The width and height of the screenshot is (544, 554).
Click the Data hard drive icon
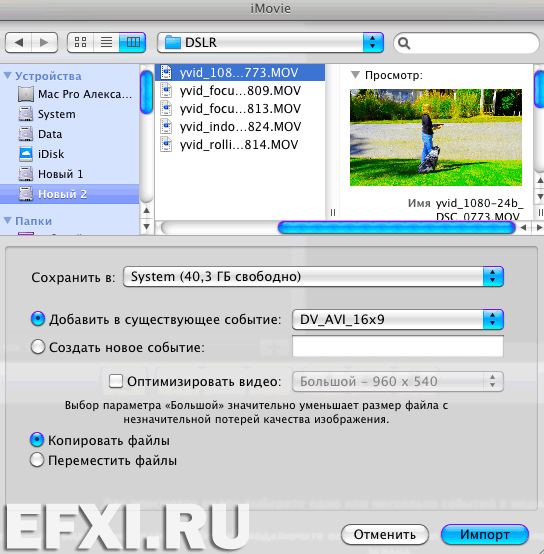coord(26,134)
